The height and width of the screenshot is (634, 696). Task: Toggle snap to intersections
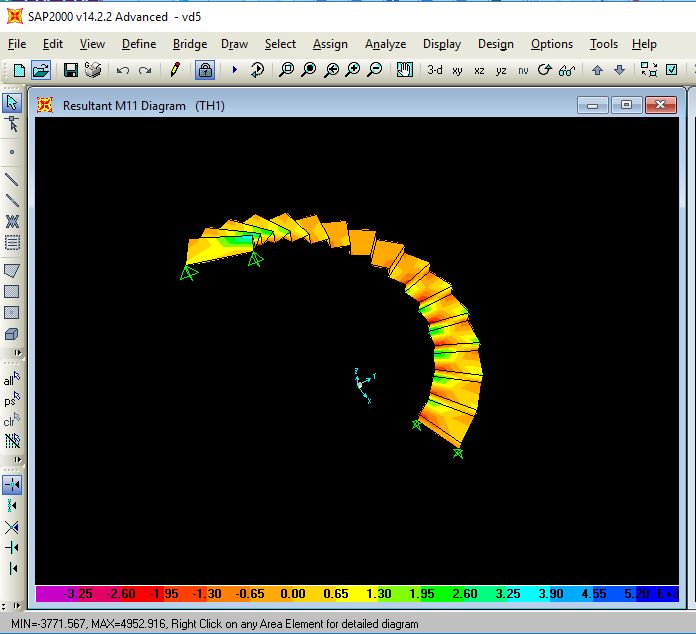[12, 527]
